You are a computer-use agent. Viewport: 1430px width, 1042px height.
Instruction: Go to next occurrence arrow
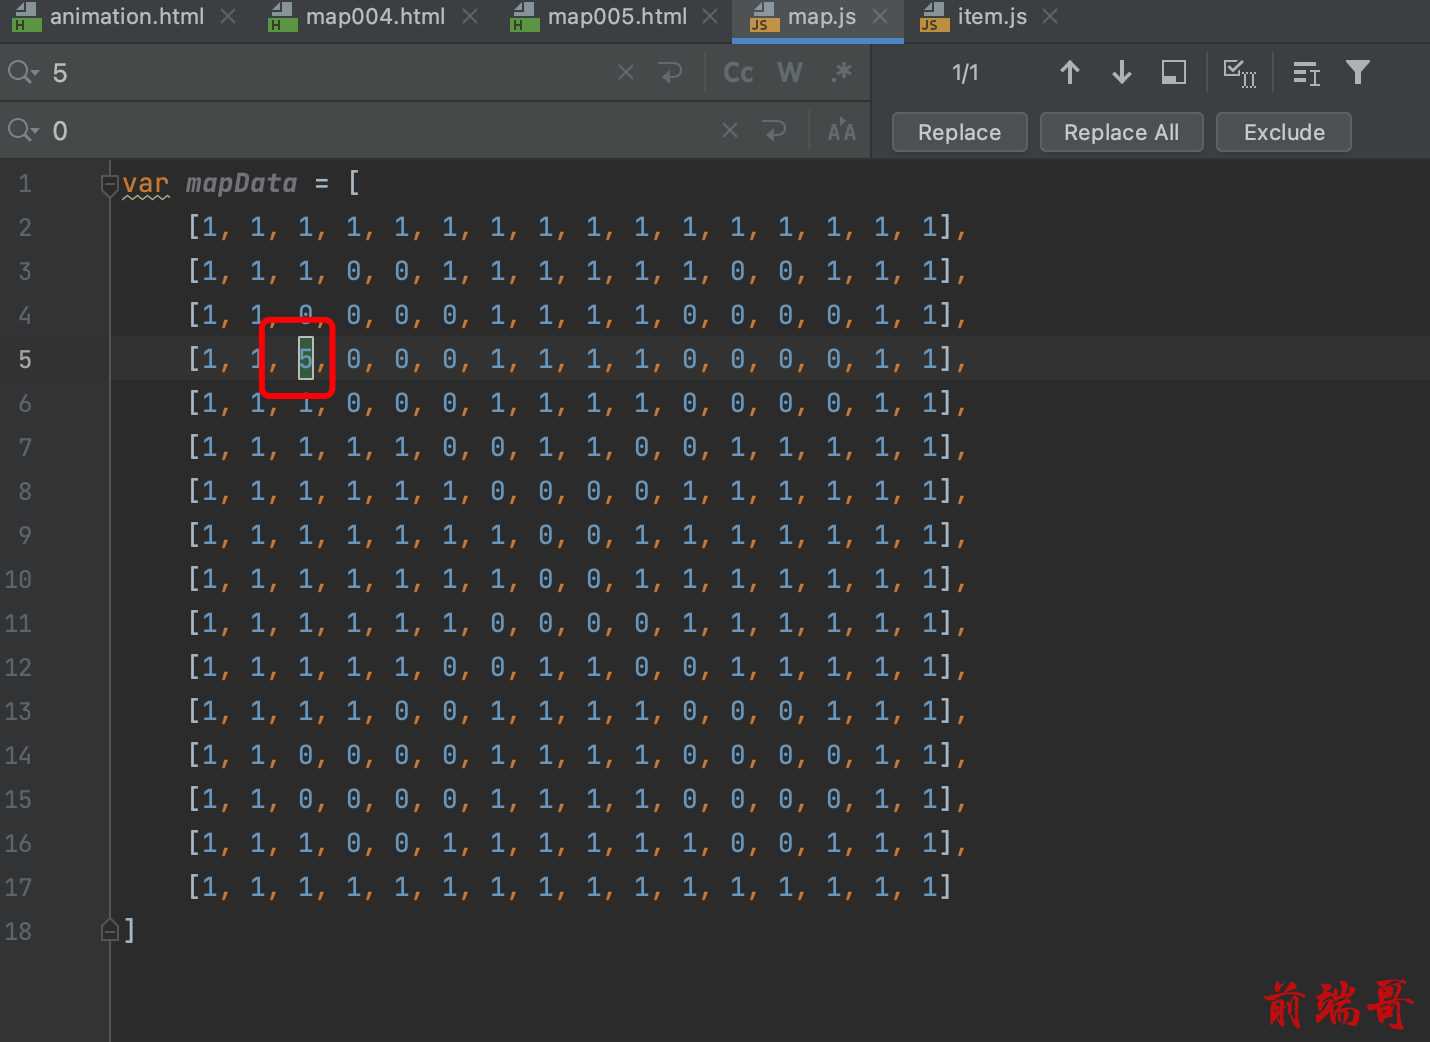[1122, 72]
